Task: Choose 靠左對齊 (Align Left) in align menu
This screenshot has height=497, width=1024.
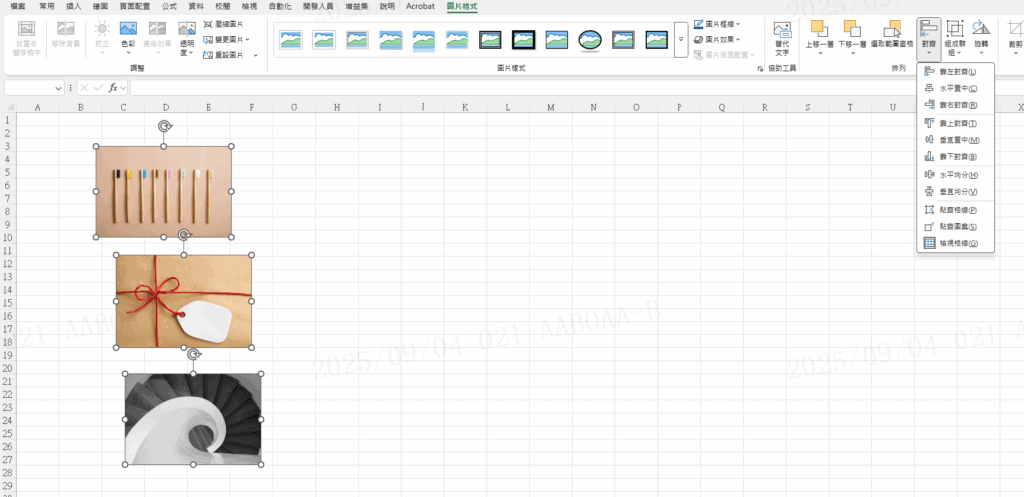Action: tap(955, 71)
